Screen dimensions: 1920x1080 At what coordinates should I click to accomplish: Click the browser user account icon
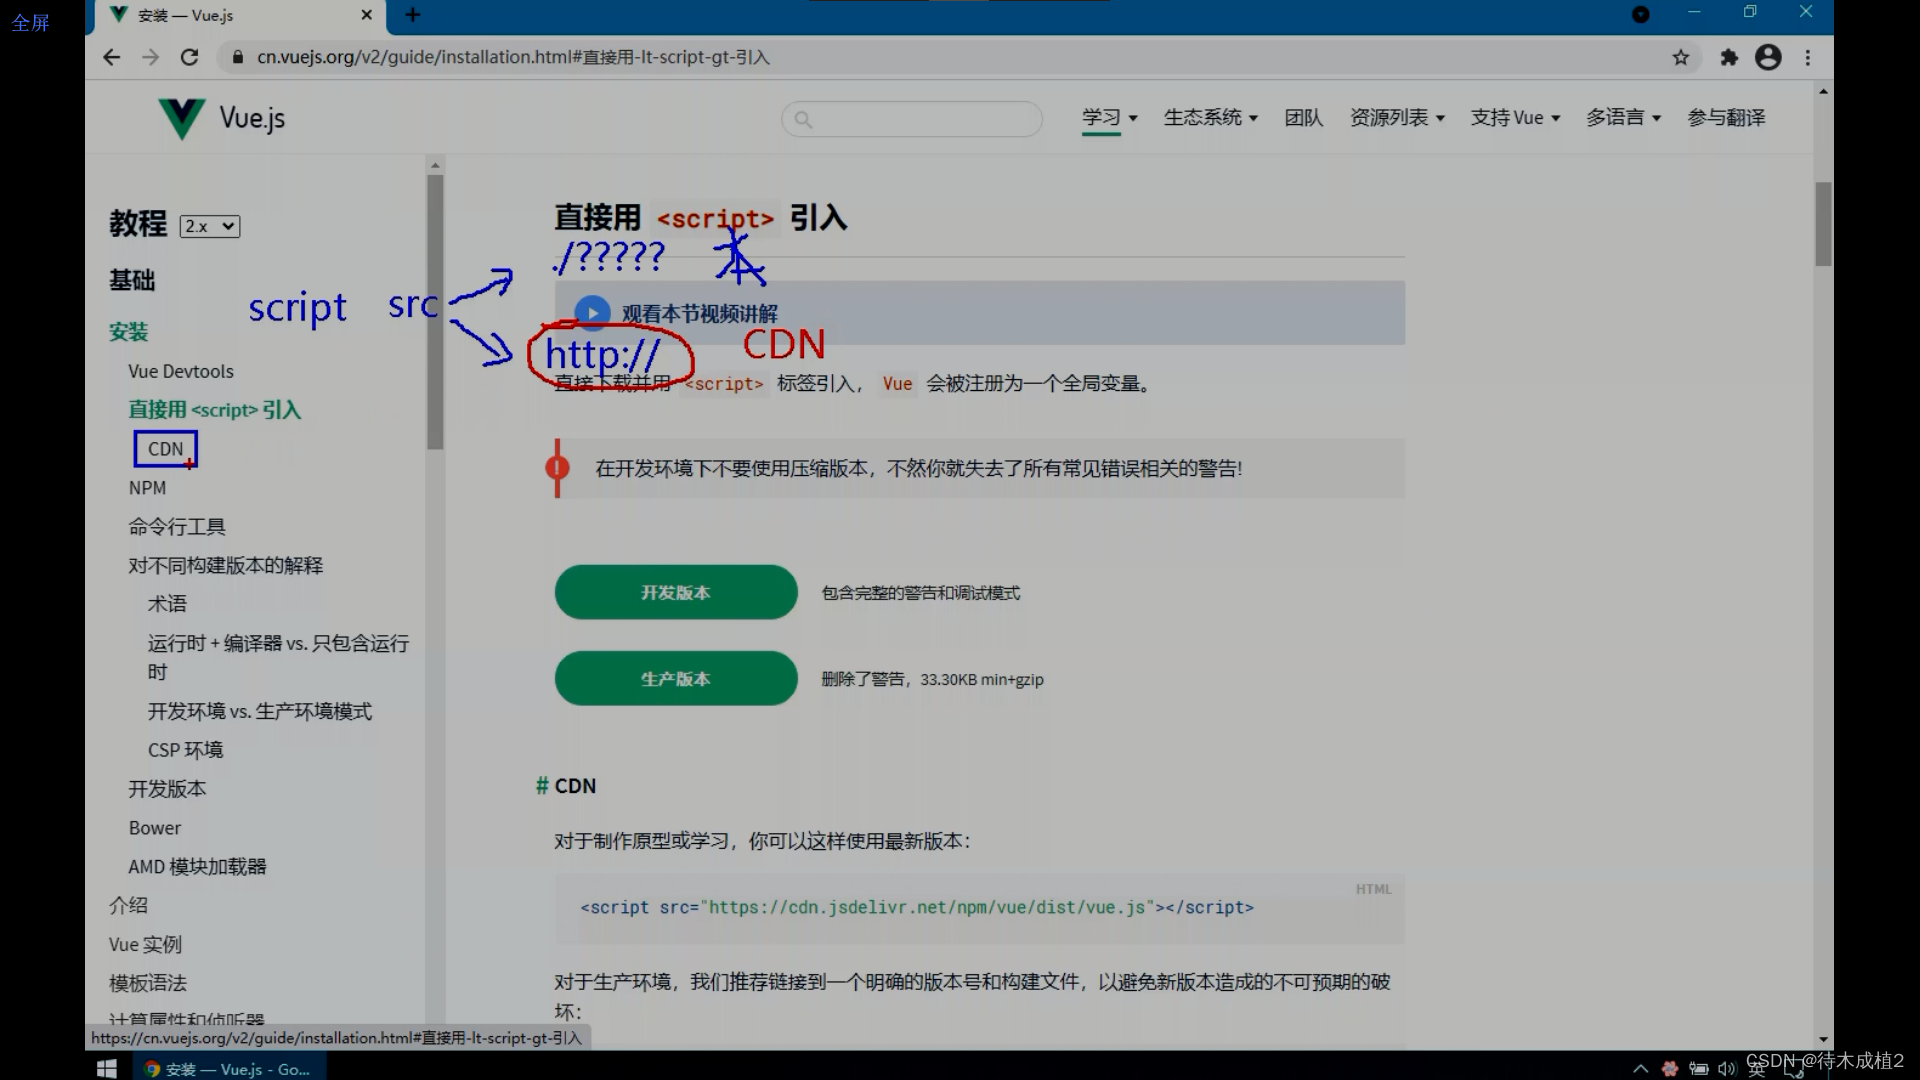coord(1768,55)
